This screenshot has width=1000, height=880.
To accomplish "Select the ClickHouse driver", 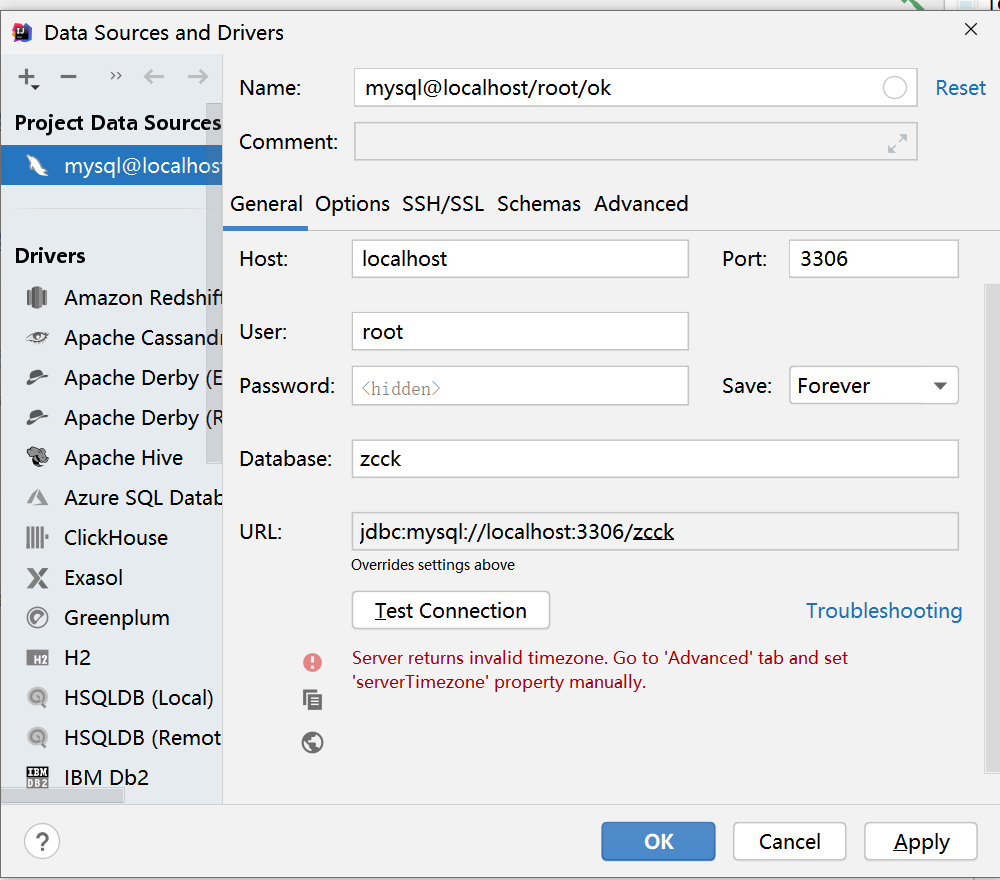I will point(115,538).
